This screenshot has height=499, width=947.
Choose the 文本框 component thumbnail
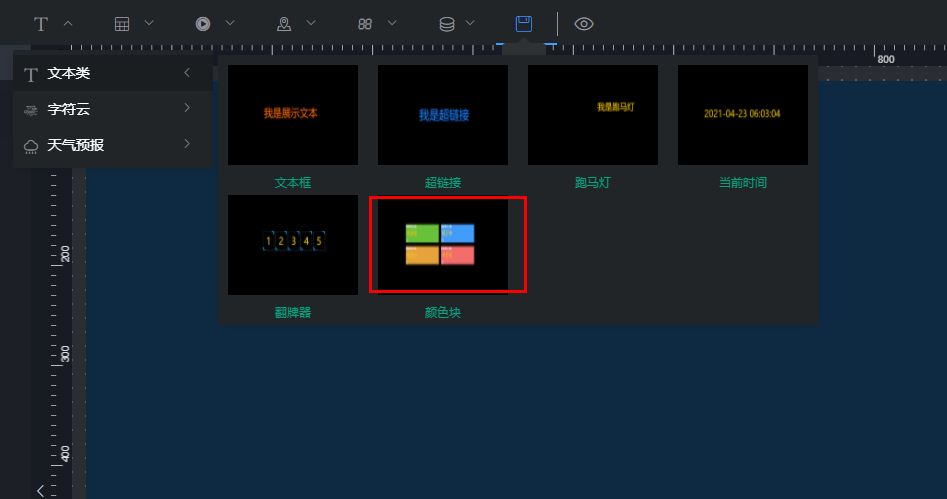[293, 115]
